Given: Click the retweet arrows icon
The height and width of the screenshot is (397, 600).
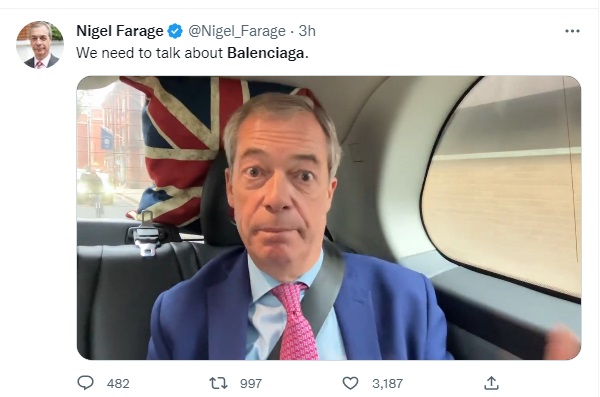Looking at the screenshot, I should [218, 383].
